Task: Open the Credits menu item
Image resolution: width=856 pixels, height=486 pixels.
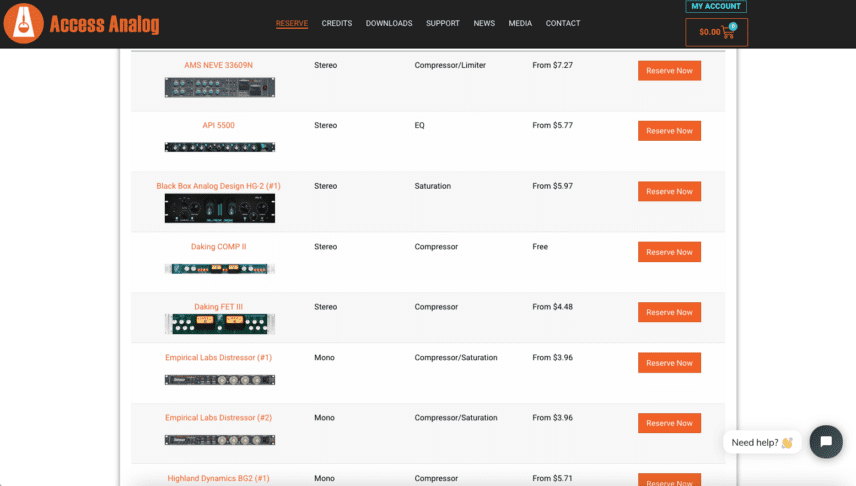Action: click(336, 23)
